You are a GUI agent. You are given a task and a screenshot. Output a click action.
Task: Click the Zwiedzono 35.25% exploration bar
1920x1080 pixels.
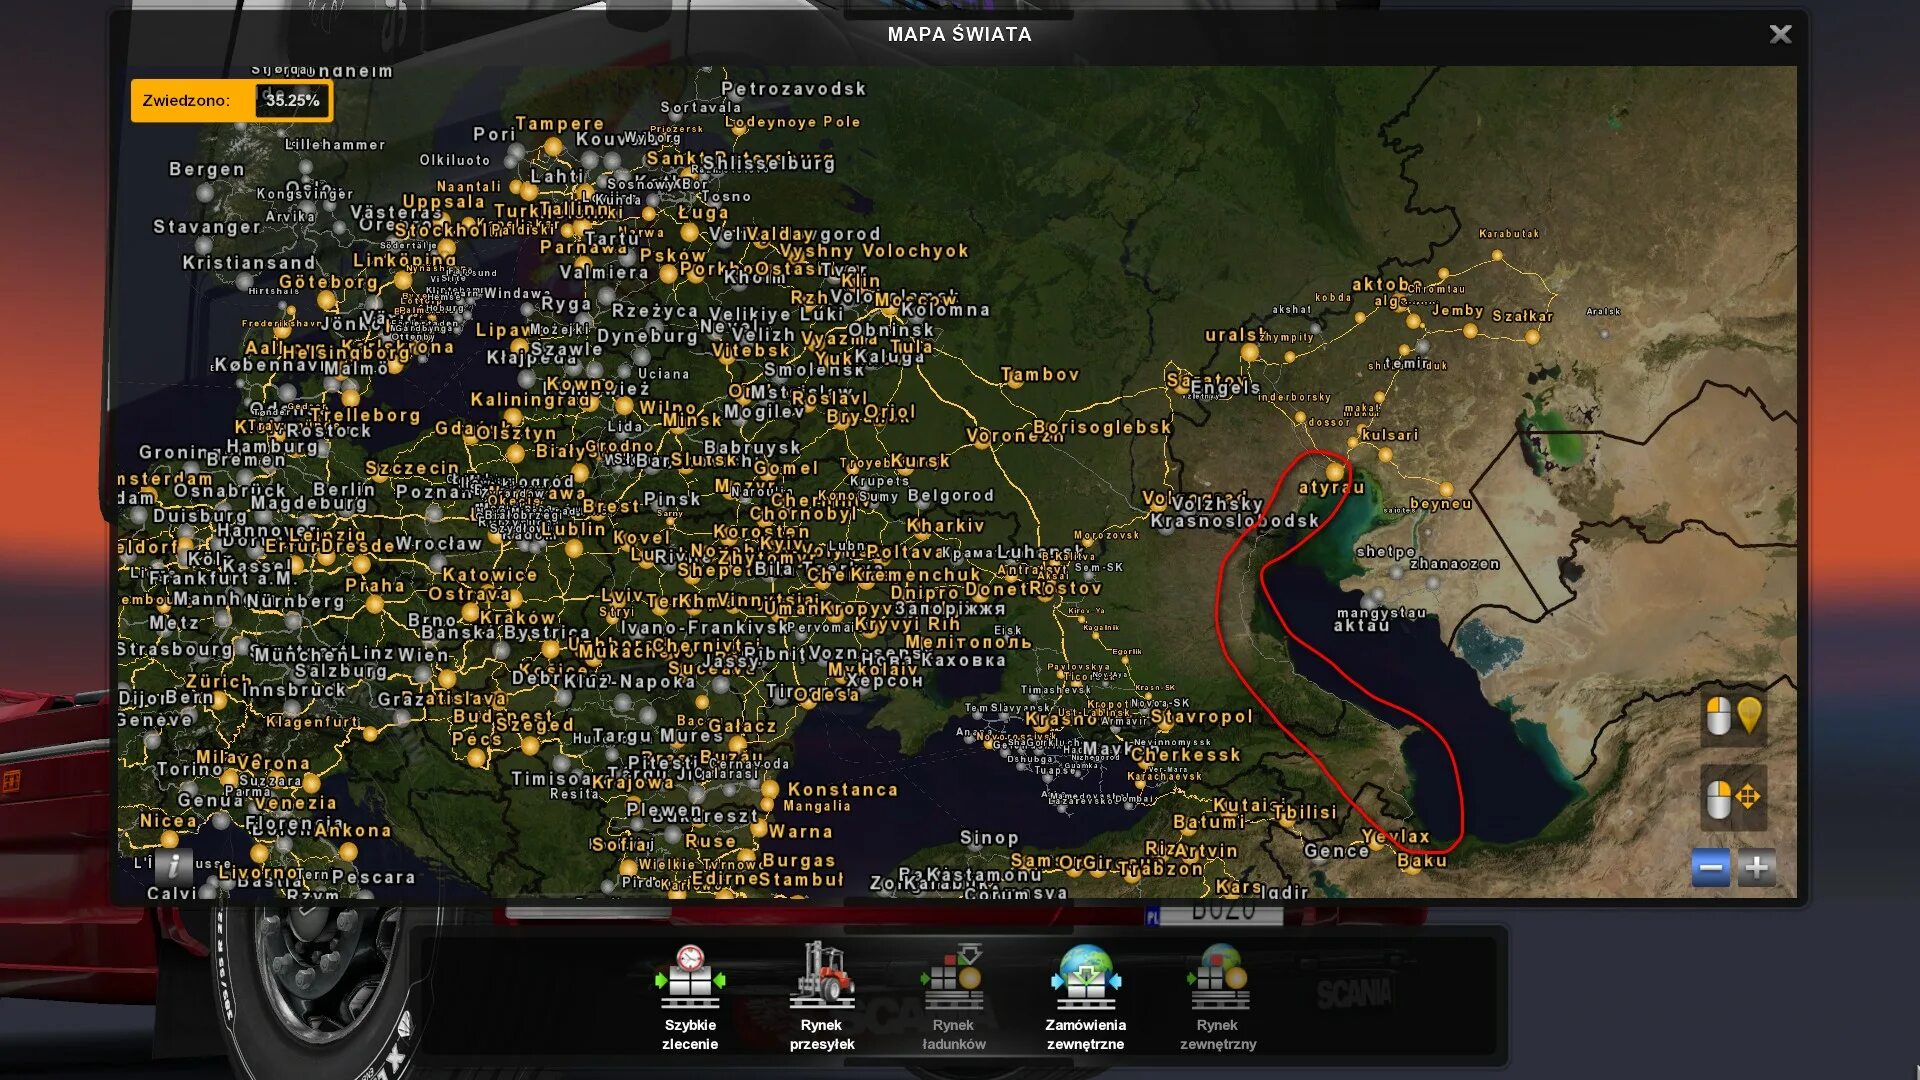[231, 100]
